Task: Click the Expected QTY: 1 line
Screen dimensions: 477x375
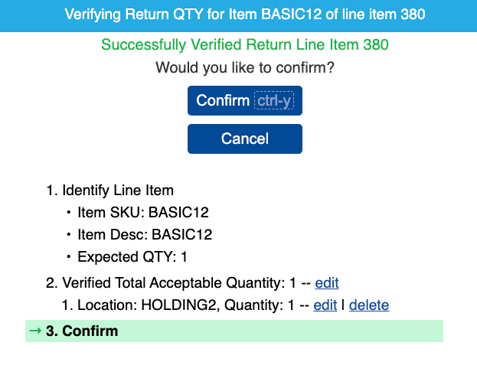Action: [132, 257]
